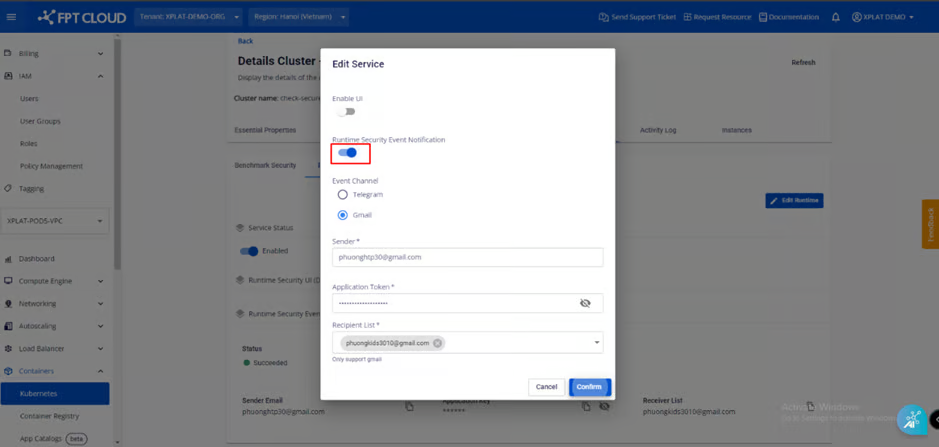Open the floating chat assistant icon

point(911,421)
